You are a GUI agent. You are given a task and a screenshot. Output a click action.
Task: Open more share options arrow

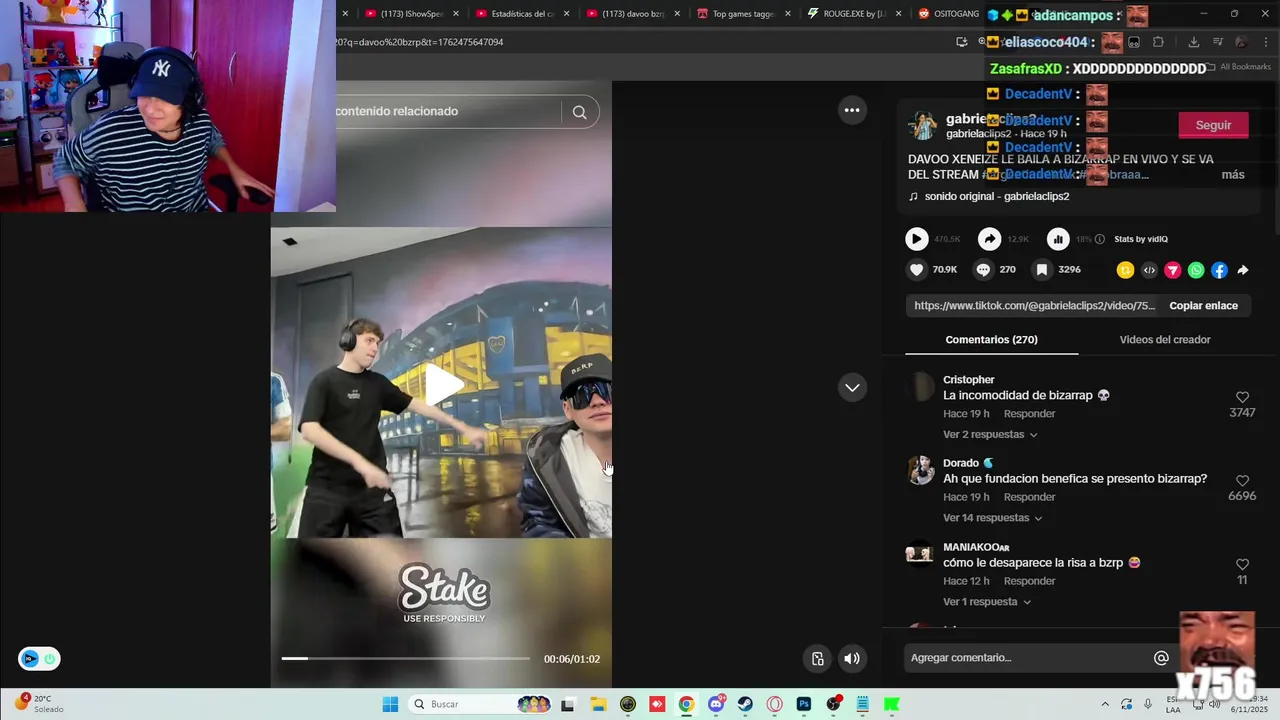coord(1243,270)
